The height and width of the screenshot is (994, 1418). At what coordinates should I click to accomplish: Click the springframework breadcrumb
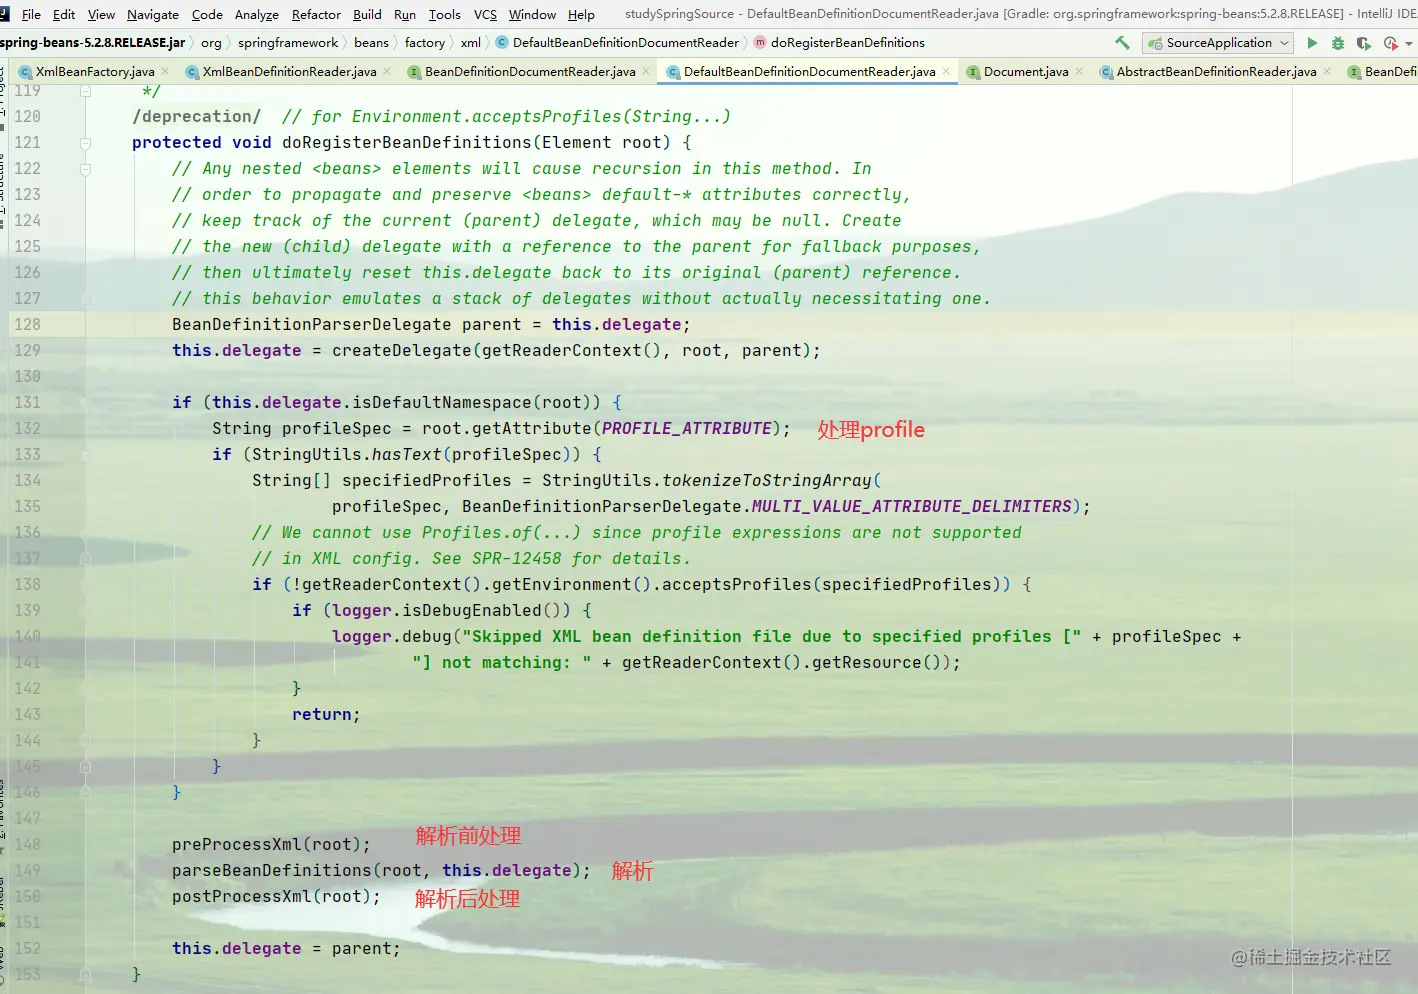tap(288, 43)
